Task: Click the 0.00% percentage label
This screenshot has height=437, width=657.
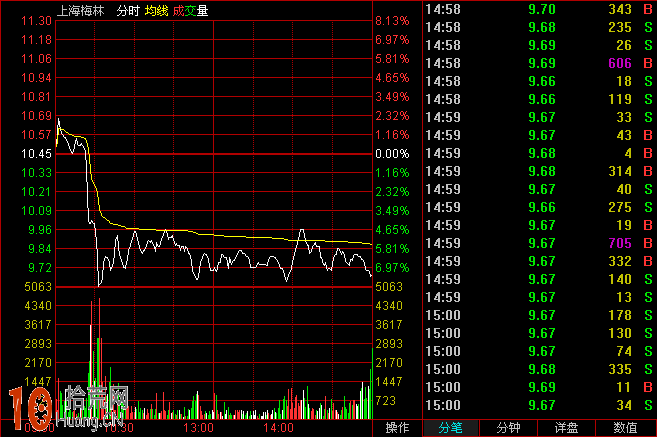Action: click(x=392, y=154)
